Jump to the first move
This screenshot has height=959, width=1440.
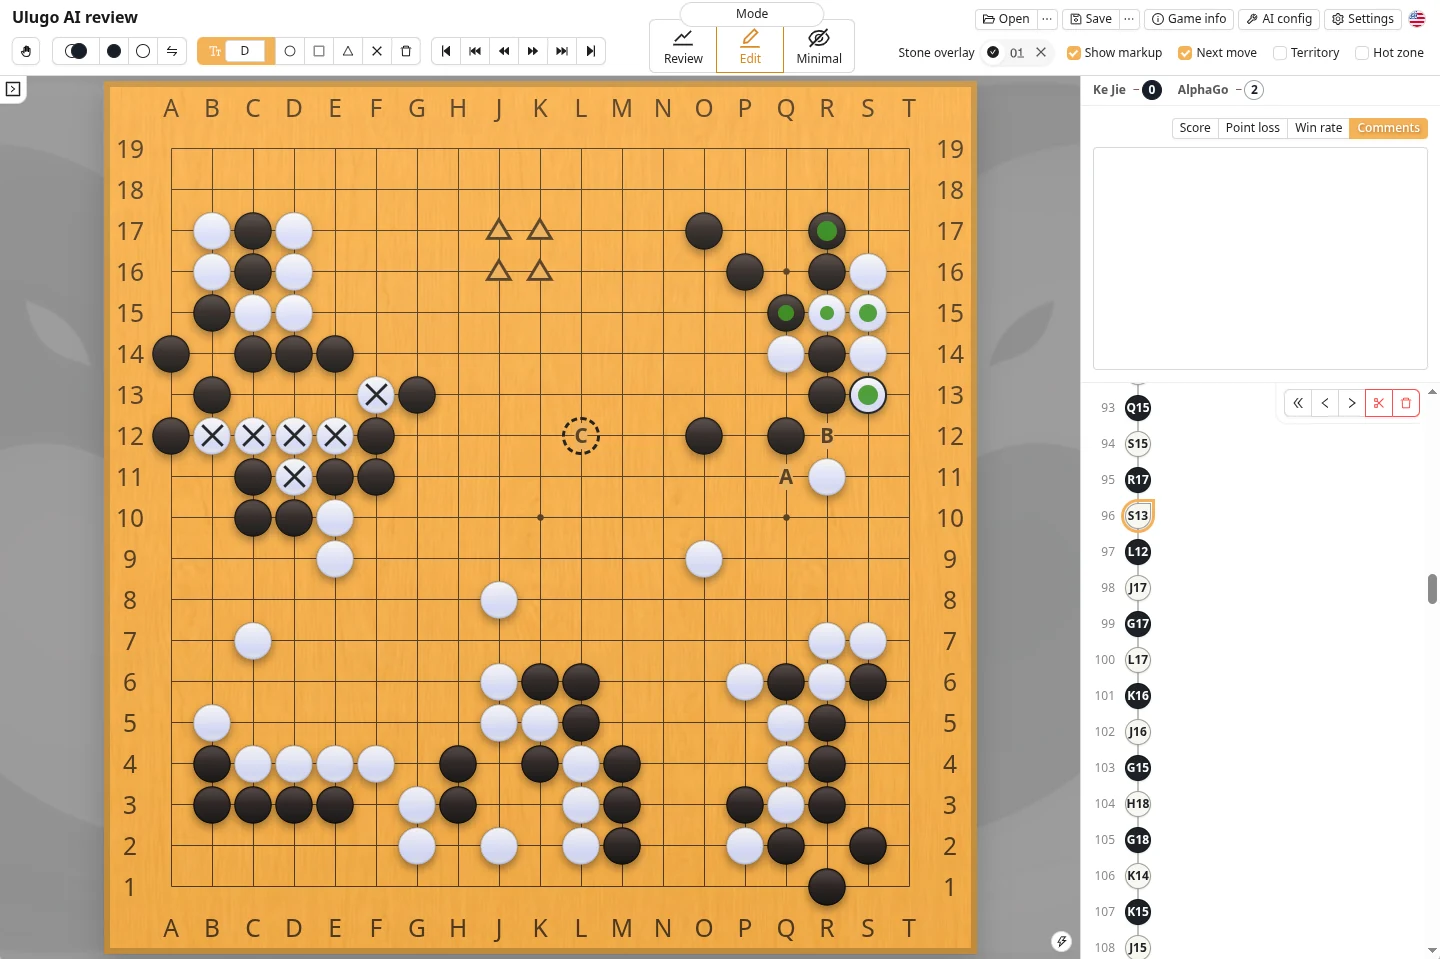446,51
